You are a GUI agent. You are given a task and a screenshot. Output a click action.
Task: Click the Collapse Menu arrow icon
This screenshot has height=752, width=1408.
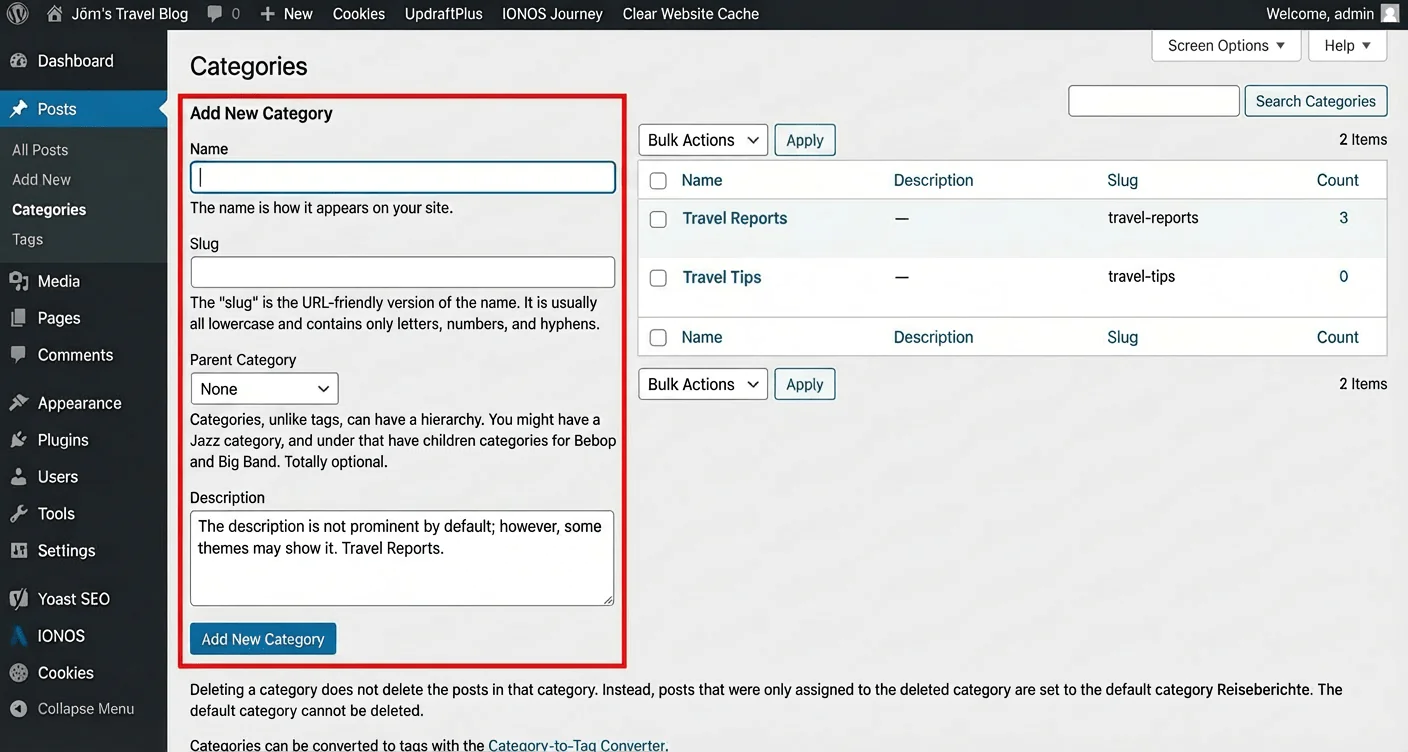[x=18, y=709]
